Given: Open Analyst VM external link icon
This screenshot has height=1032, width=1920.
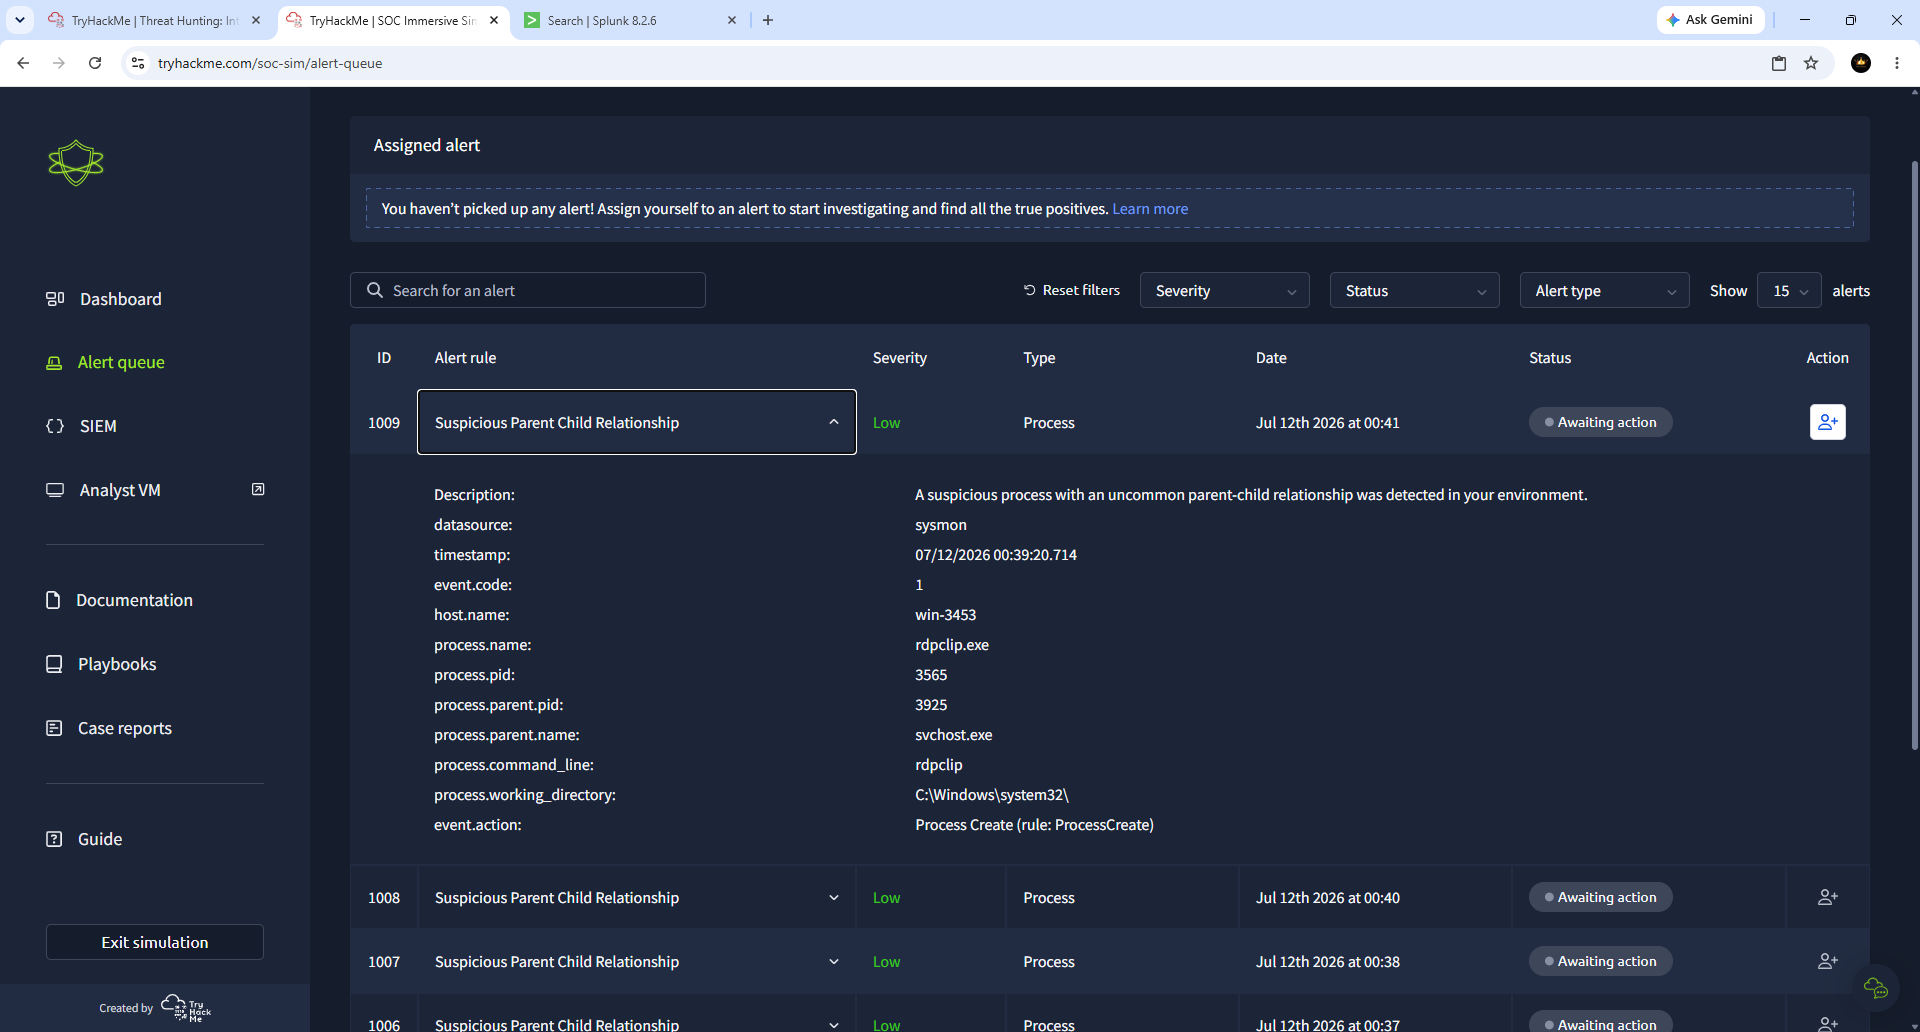Looking at the screenshot, I should coord(258,489).
